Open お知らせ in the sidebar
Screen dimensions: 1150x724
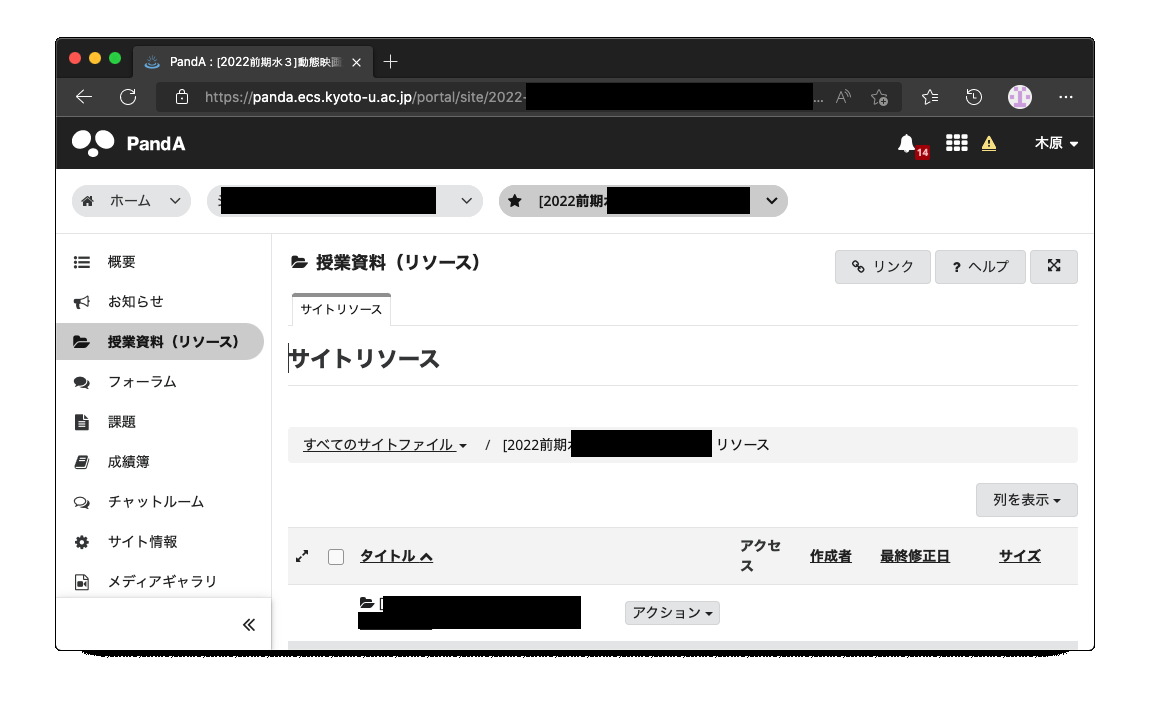136,301
